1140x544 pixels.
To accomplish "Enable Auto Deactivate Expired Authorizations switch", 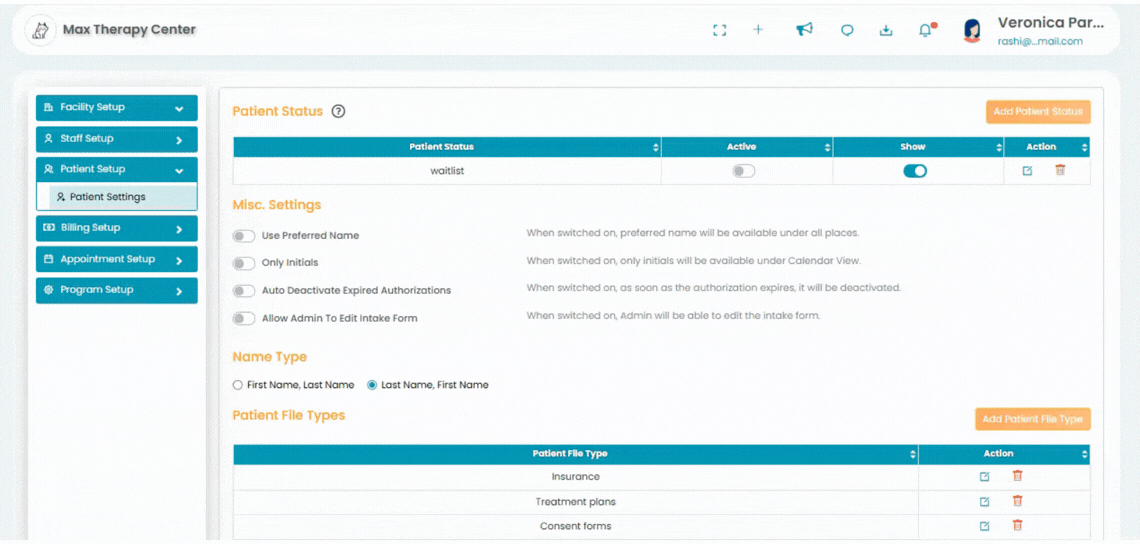I will [244, 290].
